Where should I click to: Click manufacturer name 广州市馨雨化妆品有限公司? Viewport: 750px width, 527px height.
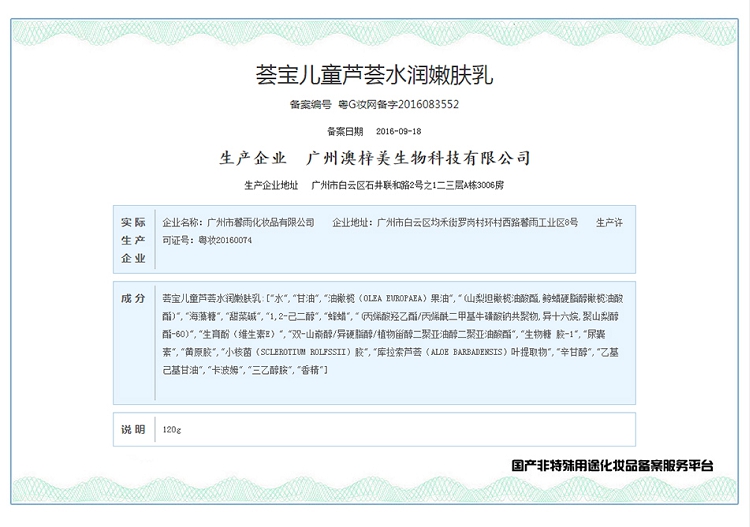coord(258,222)
